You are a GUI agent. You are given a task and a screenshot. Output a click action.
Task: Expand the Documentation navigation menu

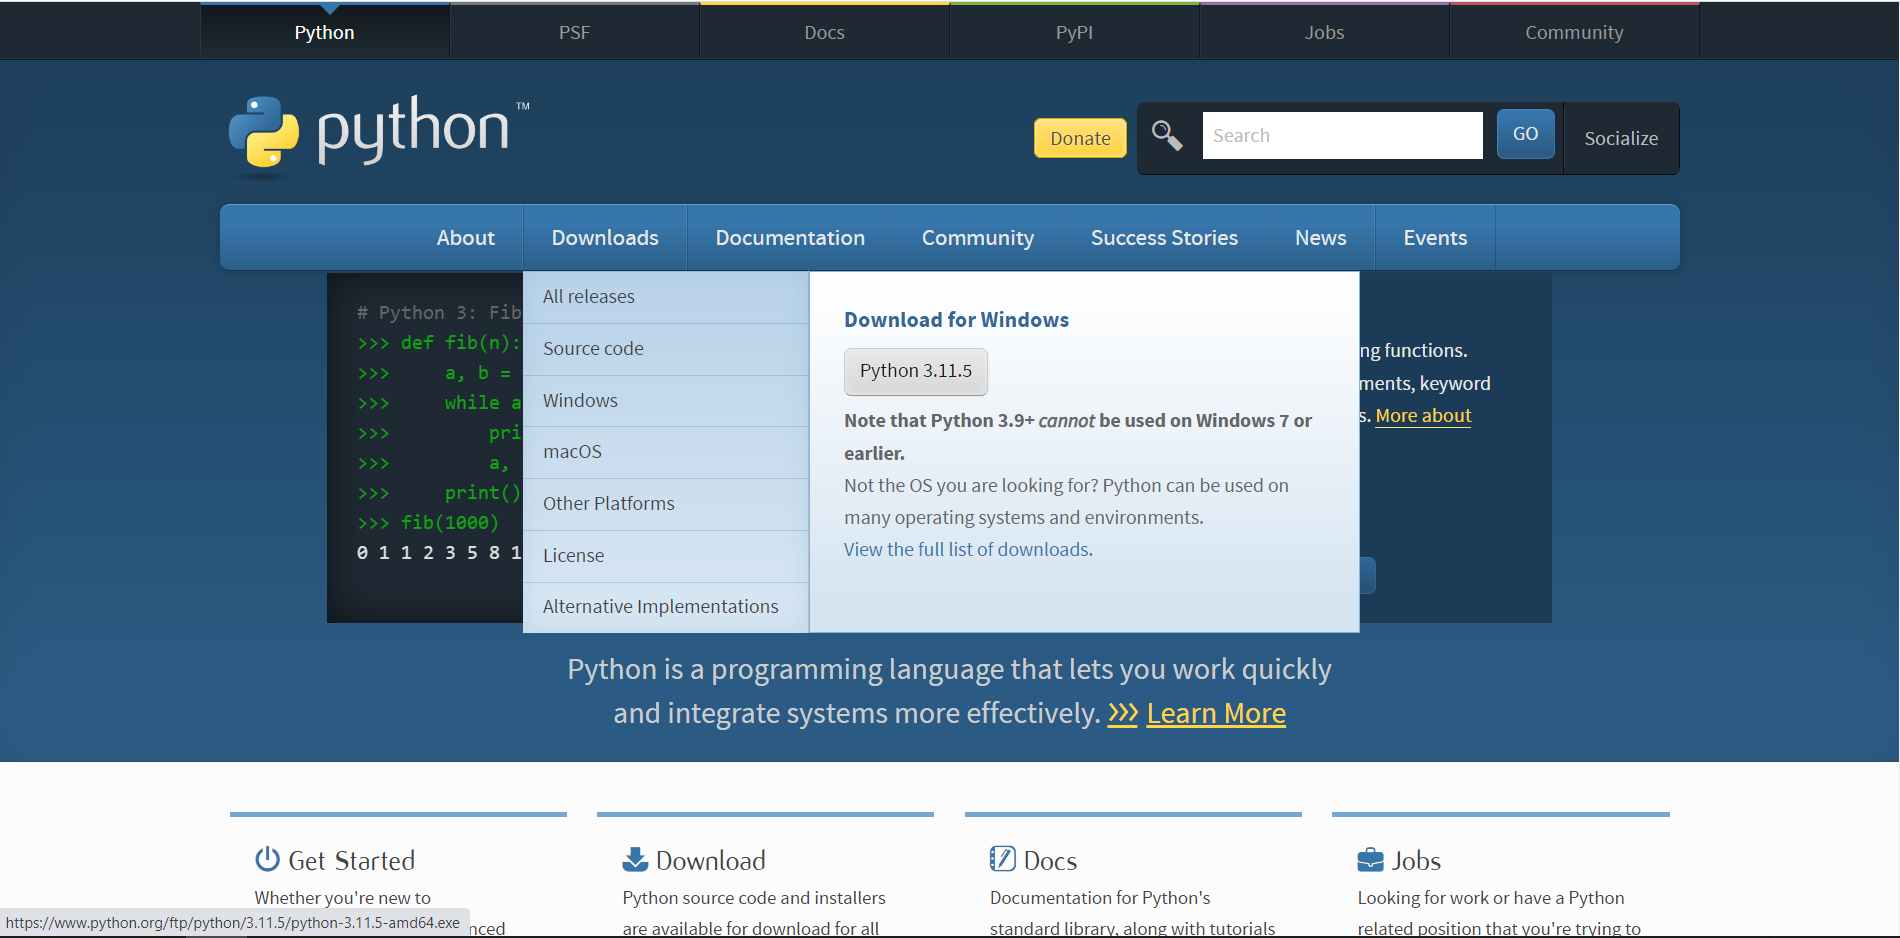click(x=790, y=238)
